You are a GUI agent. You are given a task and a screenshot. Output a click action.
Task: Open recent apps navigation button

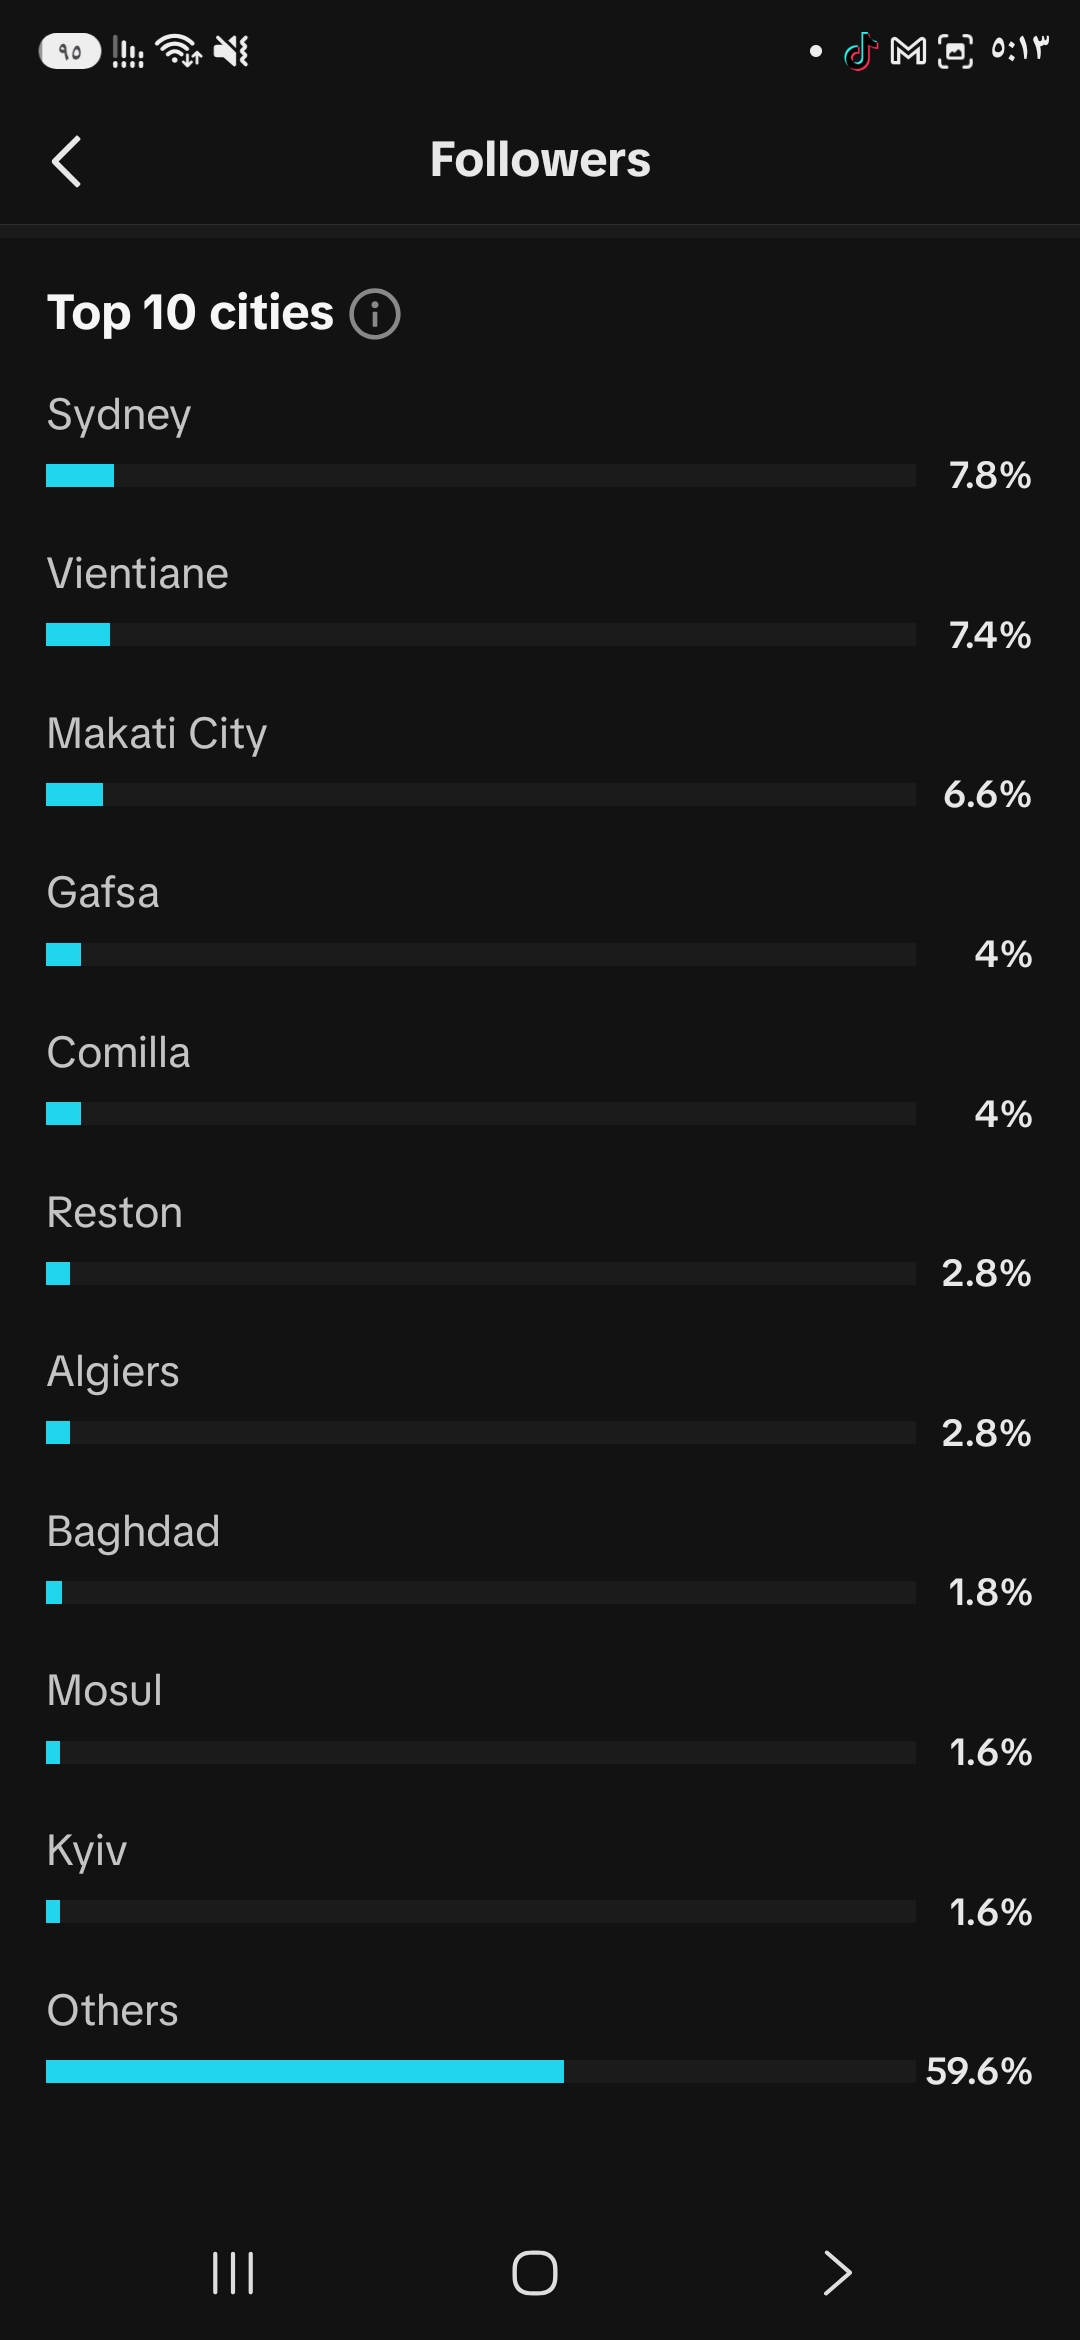point(233,2272)
